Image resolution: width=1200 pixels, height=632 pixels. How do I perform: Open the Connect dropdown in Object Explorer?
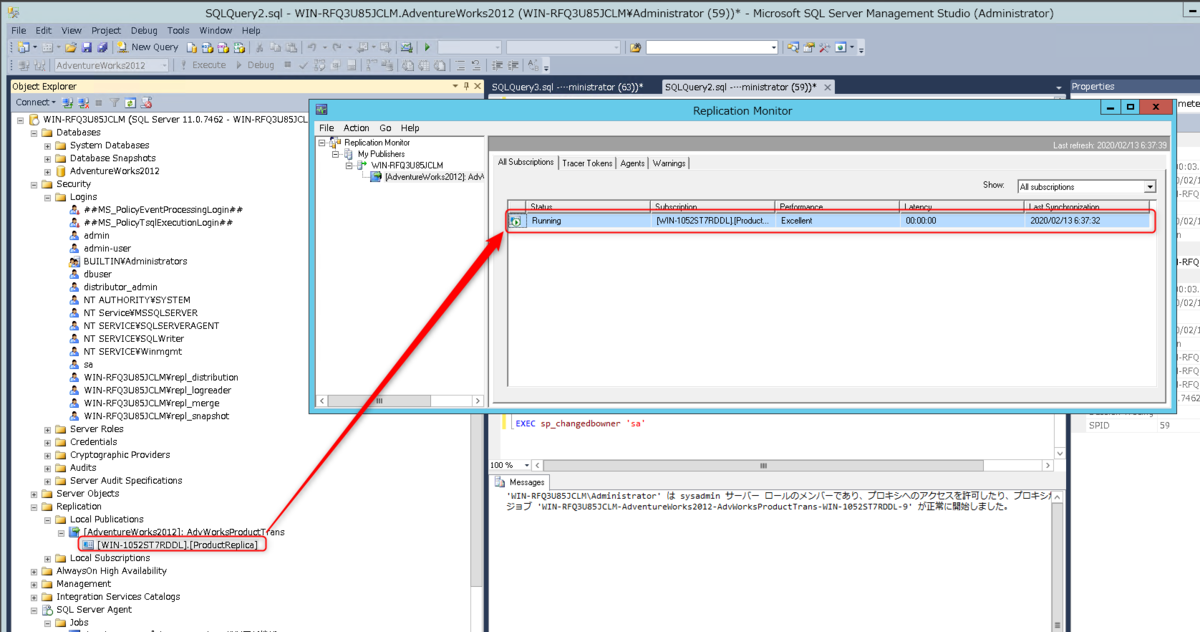tap(36, 102)
